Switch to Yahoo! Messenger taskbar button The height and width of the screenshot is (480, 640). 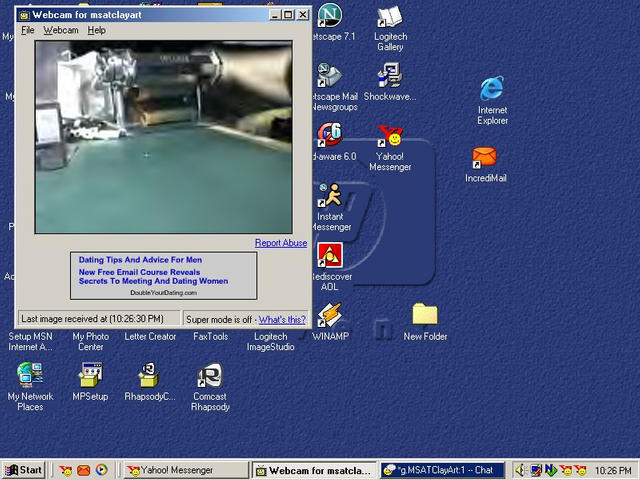point(186,470)
